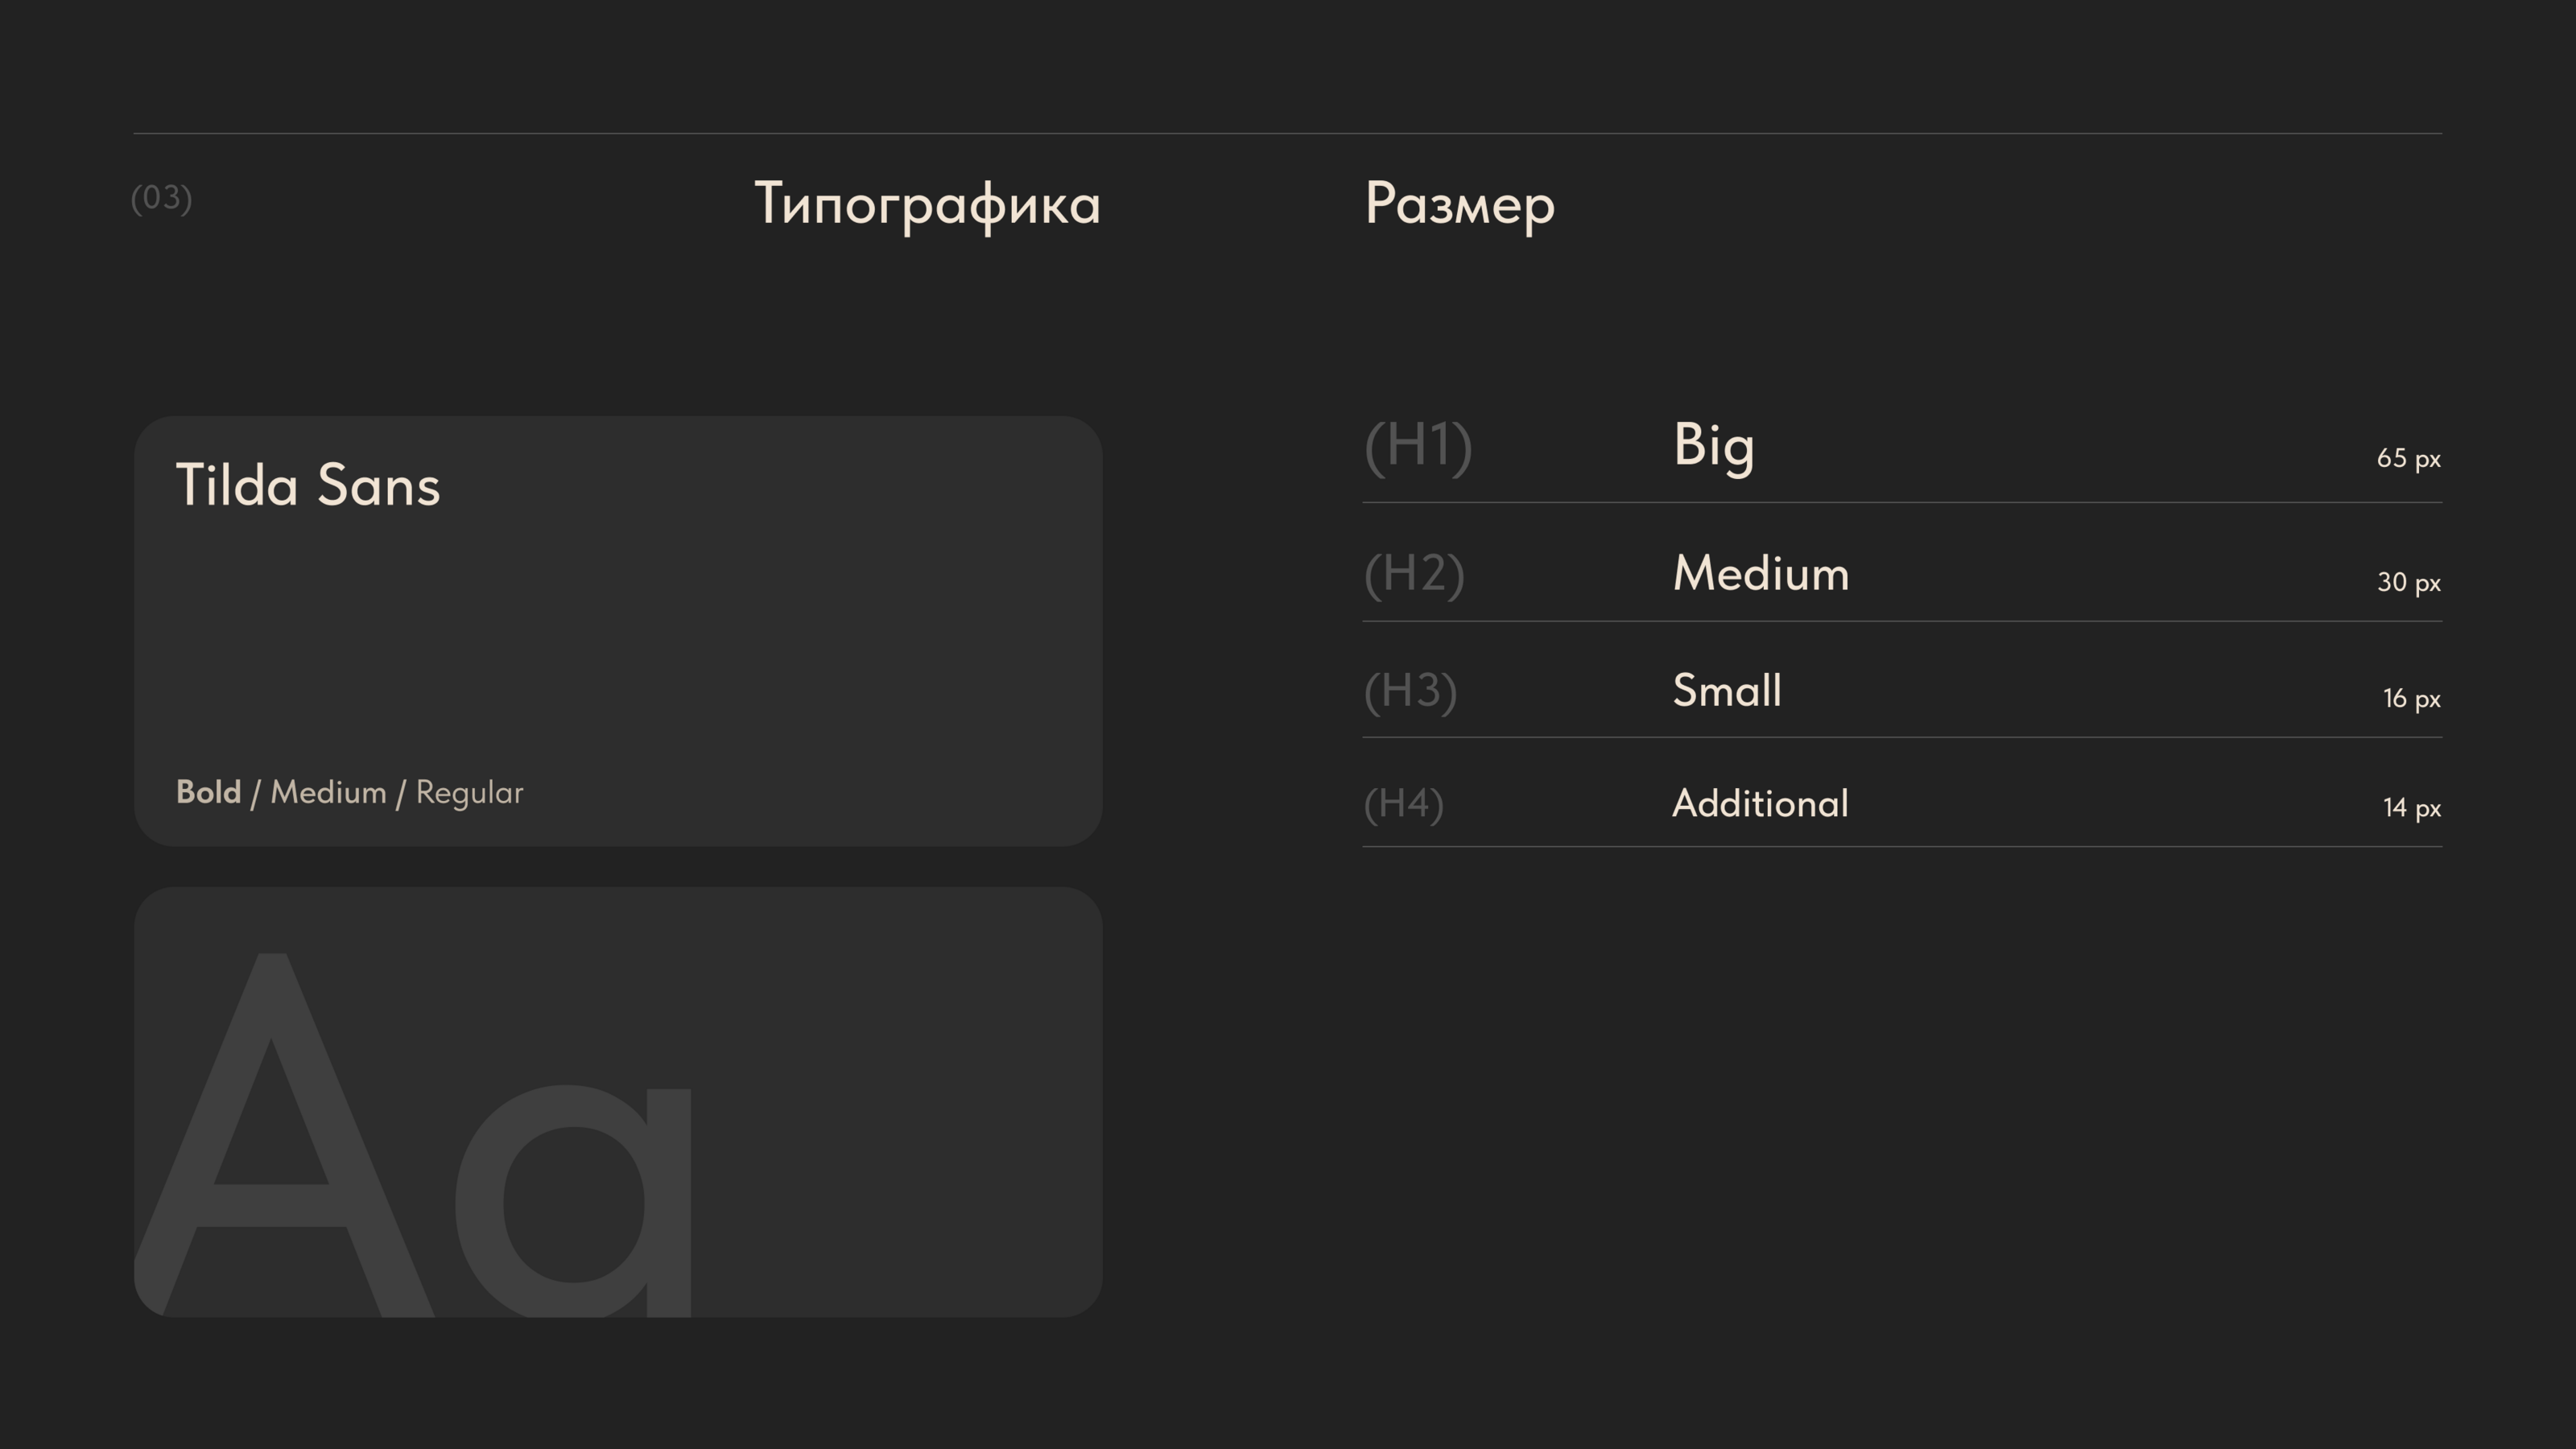Image resolution: width=2576 pixels, height=1449 pixels.
Task: Click the (H4) tag label
Action: (x=1403, y=803)
